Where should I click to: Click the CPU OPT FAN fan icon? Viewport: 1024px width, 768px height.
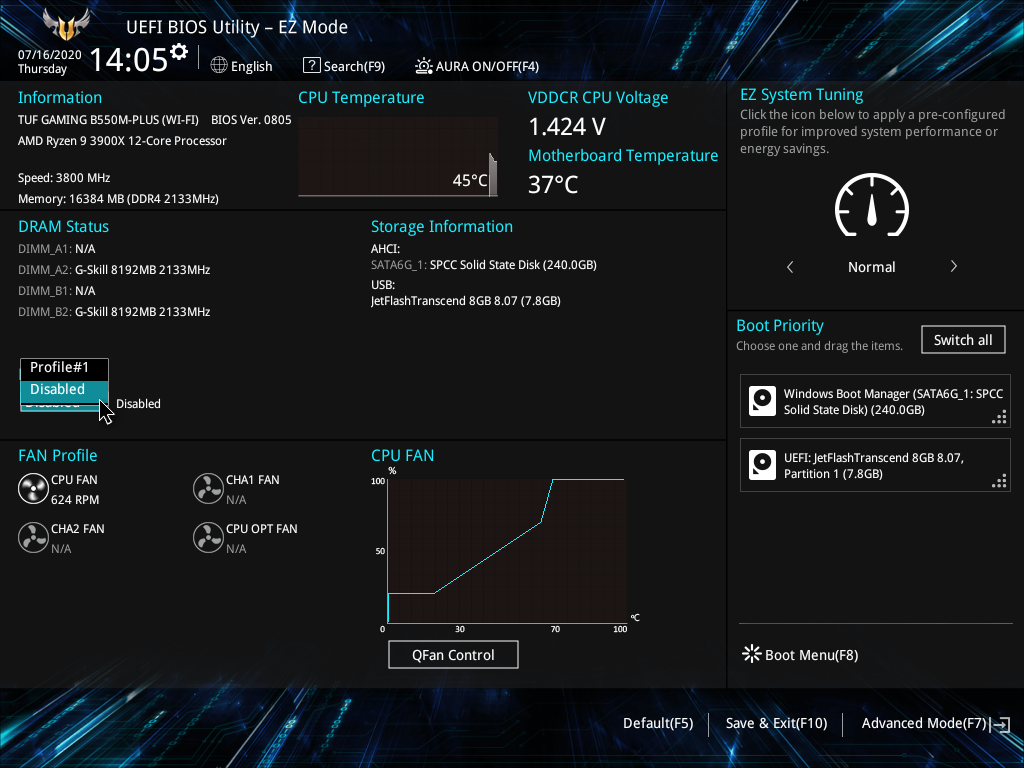tap(208, 537)
